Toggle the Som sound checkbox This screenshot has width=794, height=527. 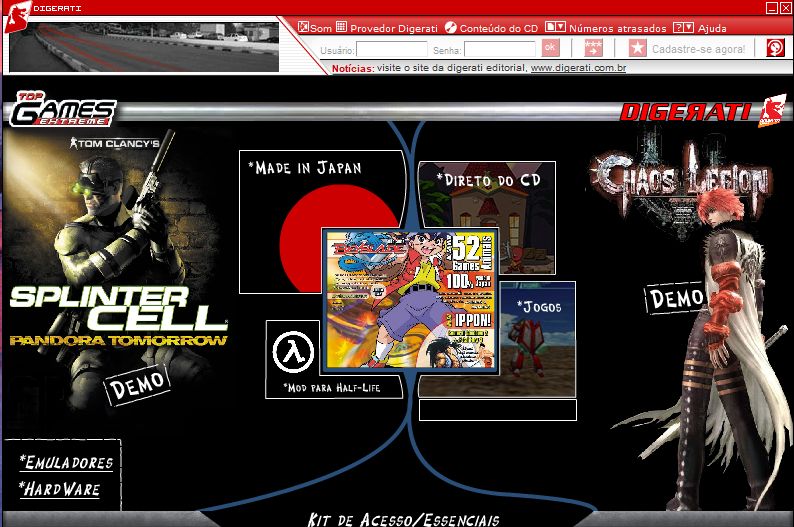tap(303, 27)
